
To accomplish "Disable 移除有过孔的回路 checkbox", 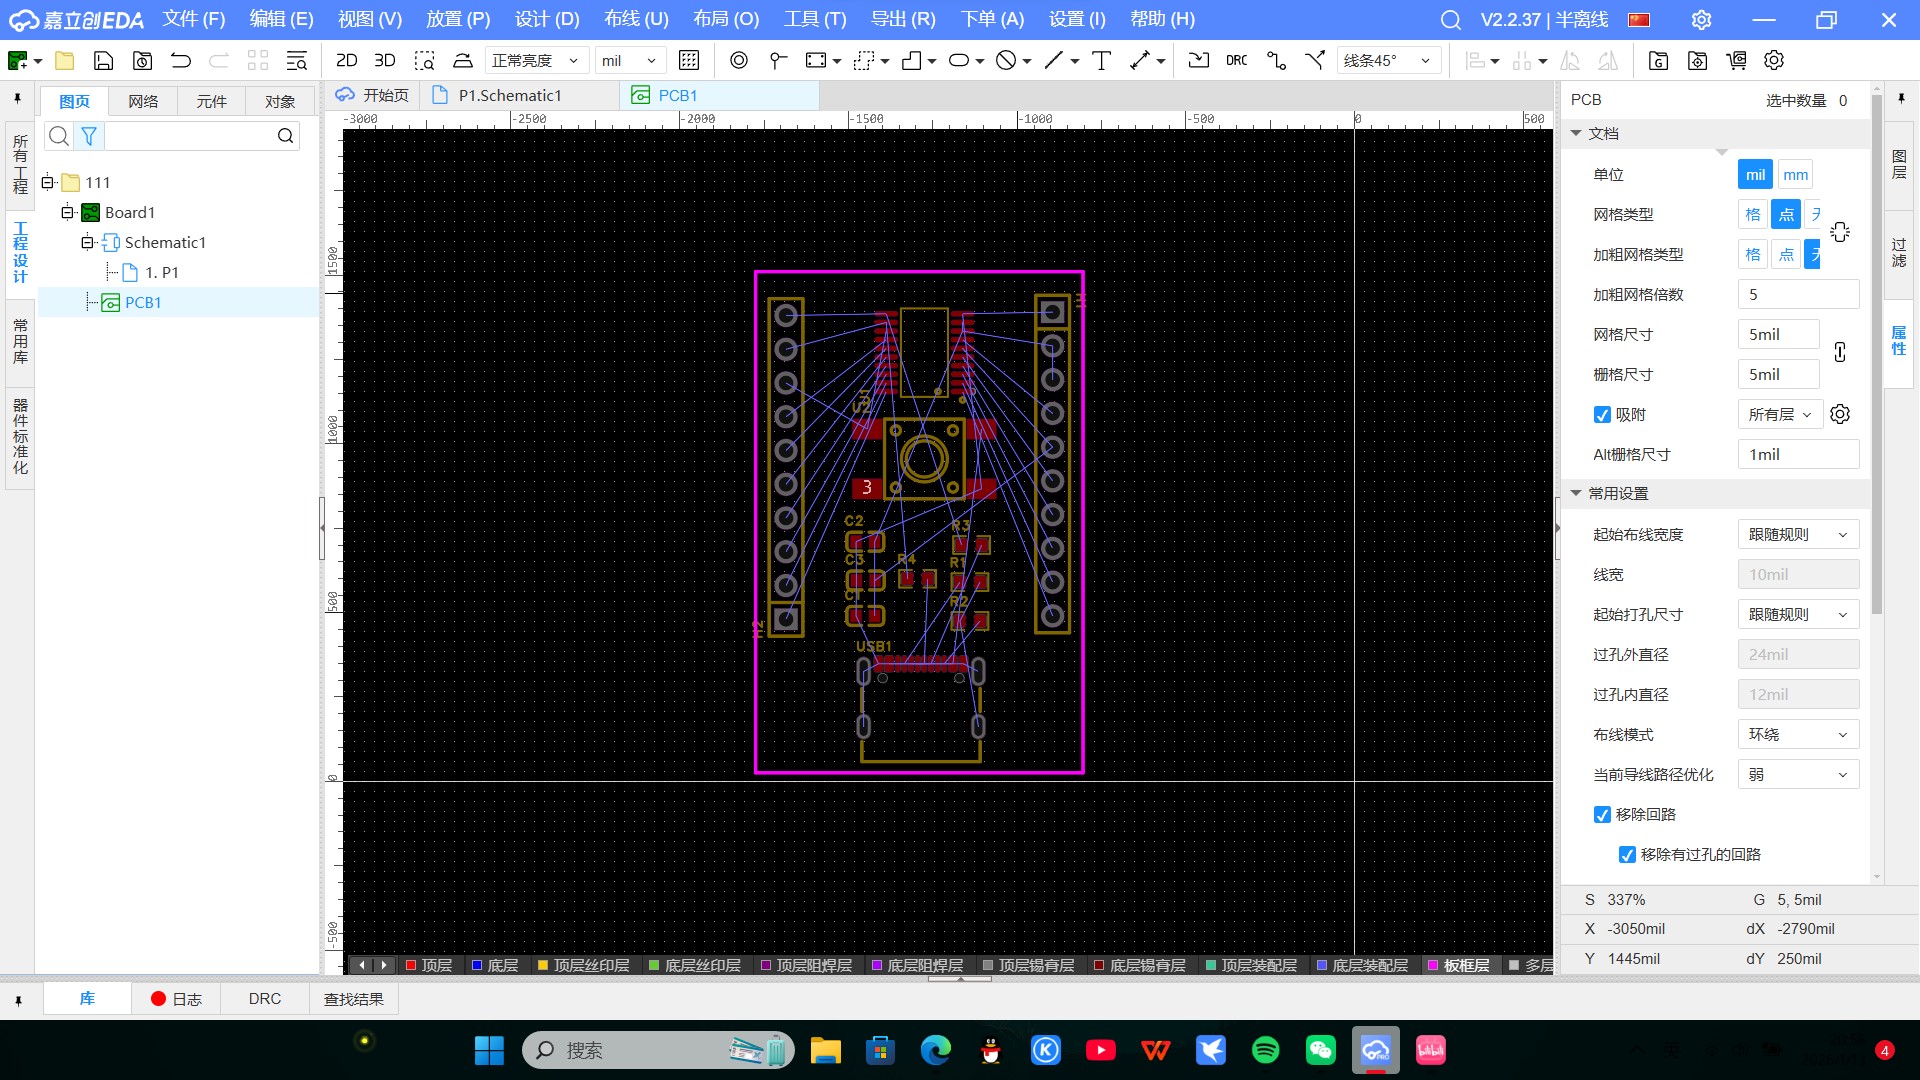I will click(x=1627, y=855).
